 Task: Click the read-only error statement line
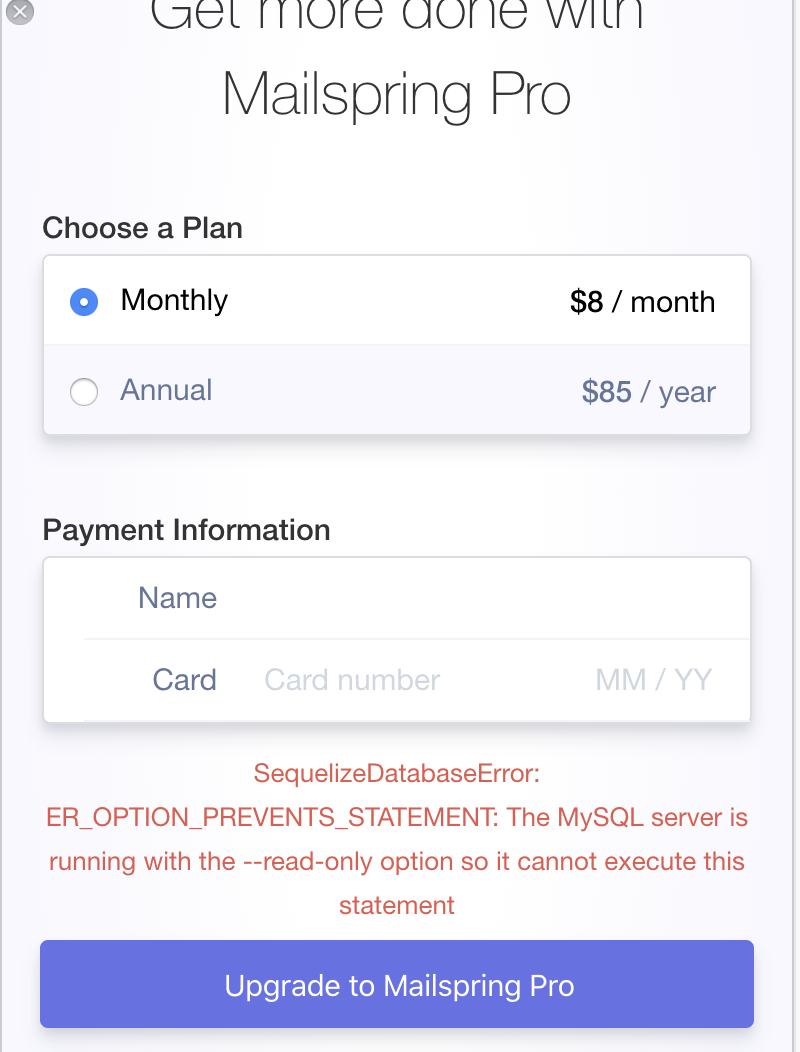click(x=396, y=861)
